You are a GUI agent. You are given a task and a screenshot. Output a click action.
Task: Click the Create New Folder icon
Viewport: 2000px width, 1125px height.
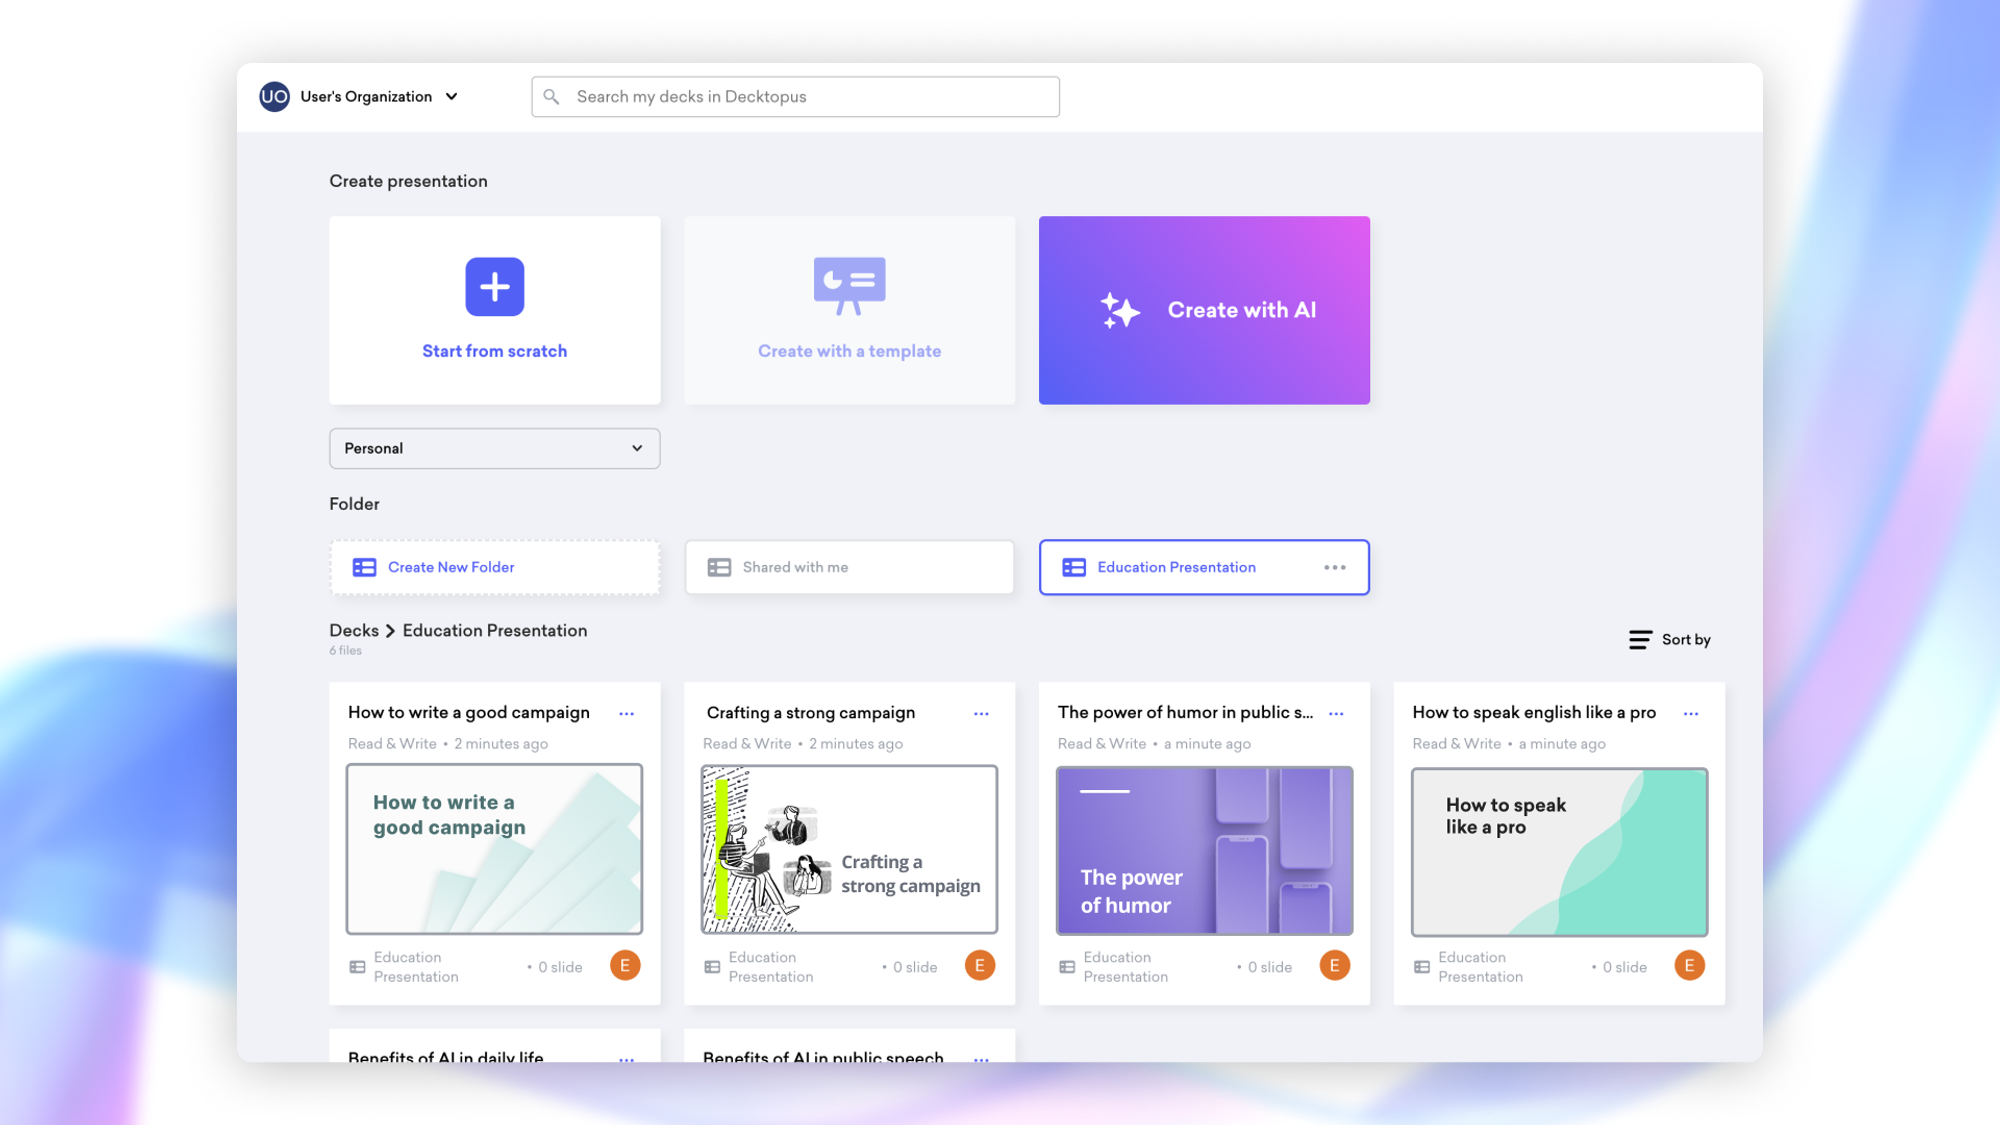tap(364, 566)
